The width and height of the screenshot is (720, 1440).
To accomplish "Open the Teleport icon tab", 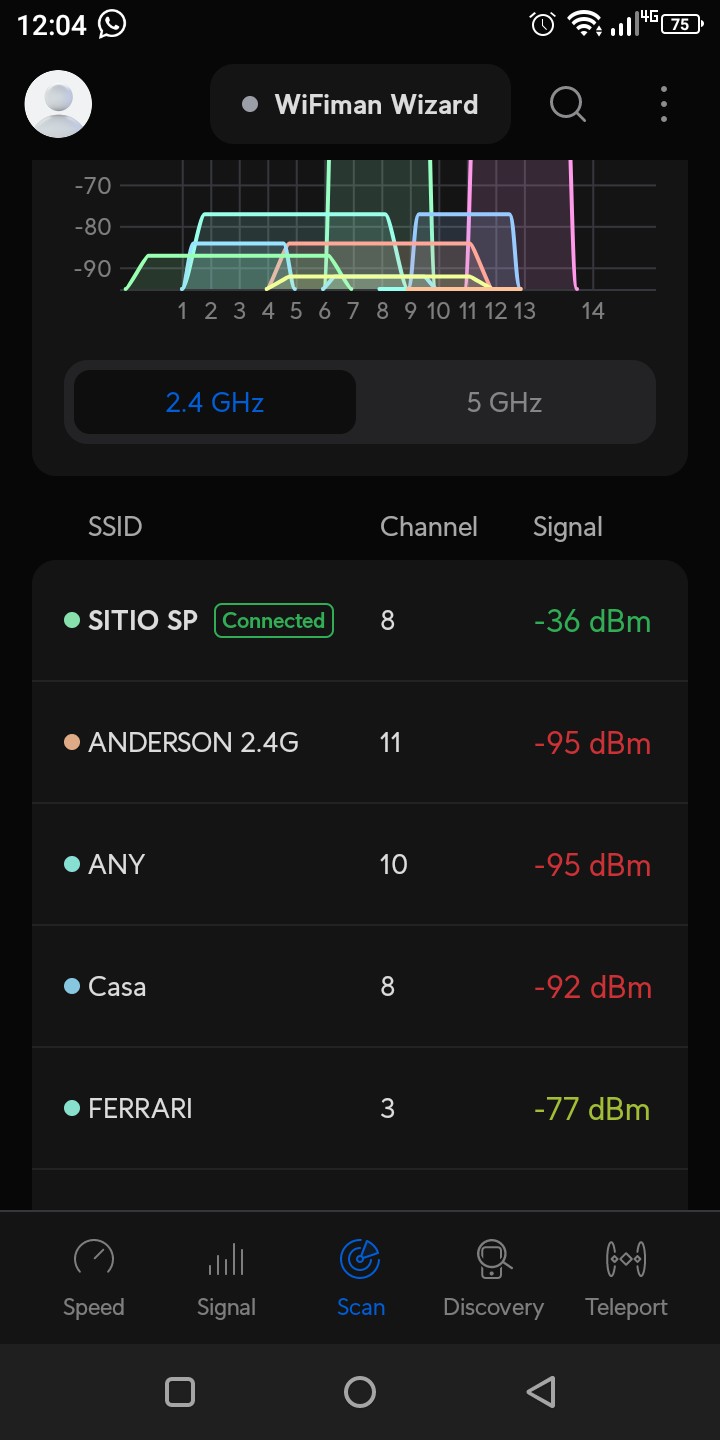I will (626, 1258).
